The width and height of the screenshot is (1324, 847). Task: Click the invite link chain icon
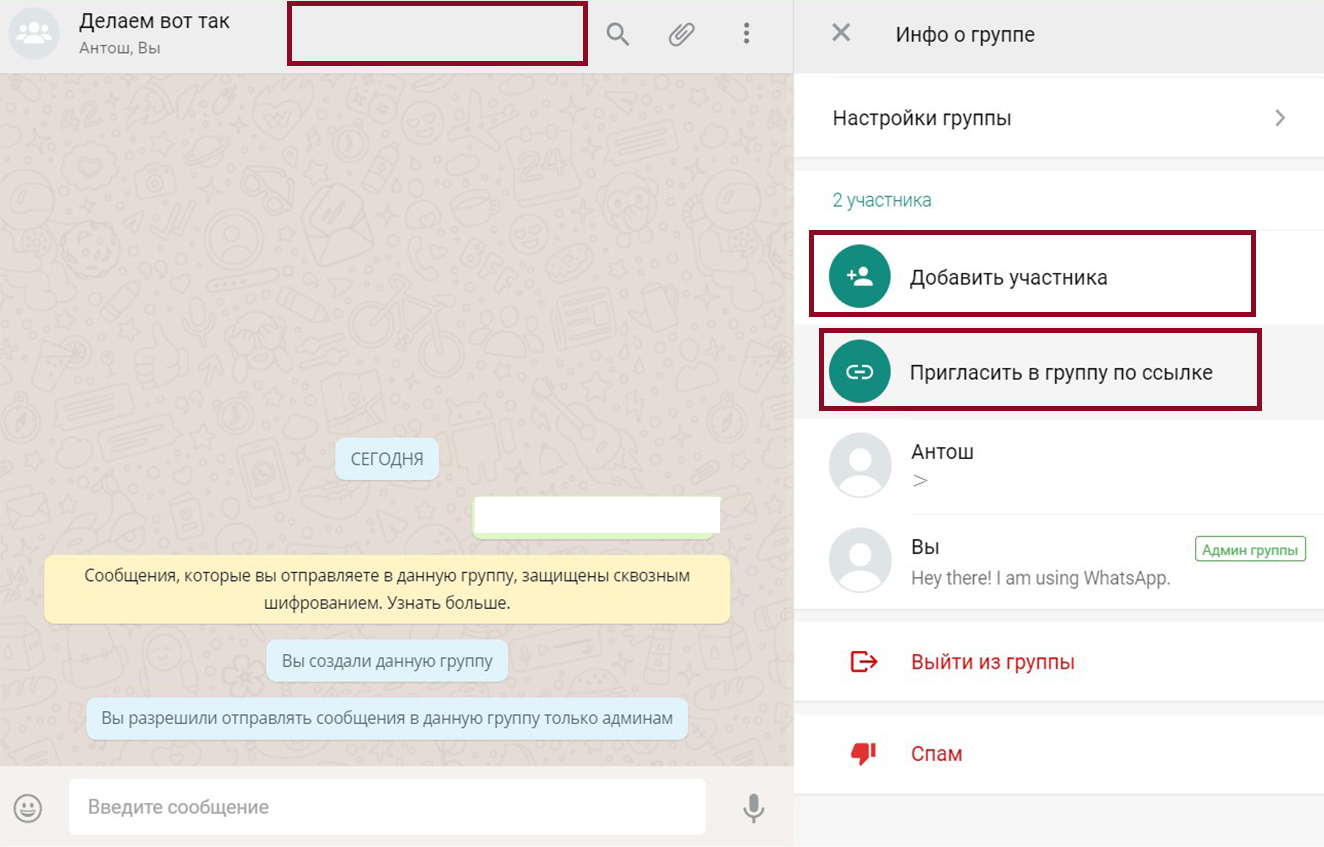click(x=860, y=372)
